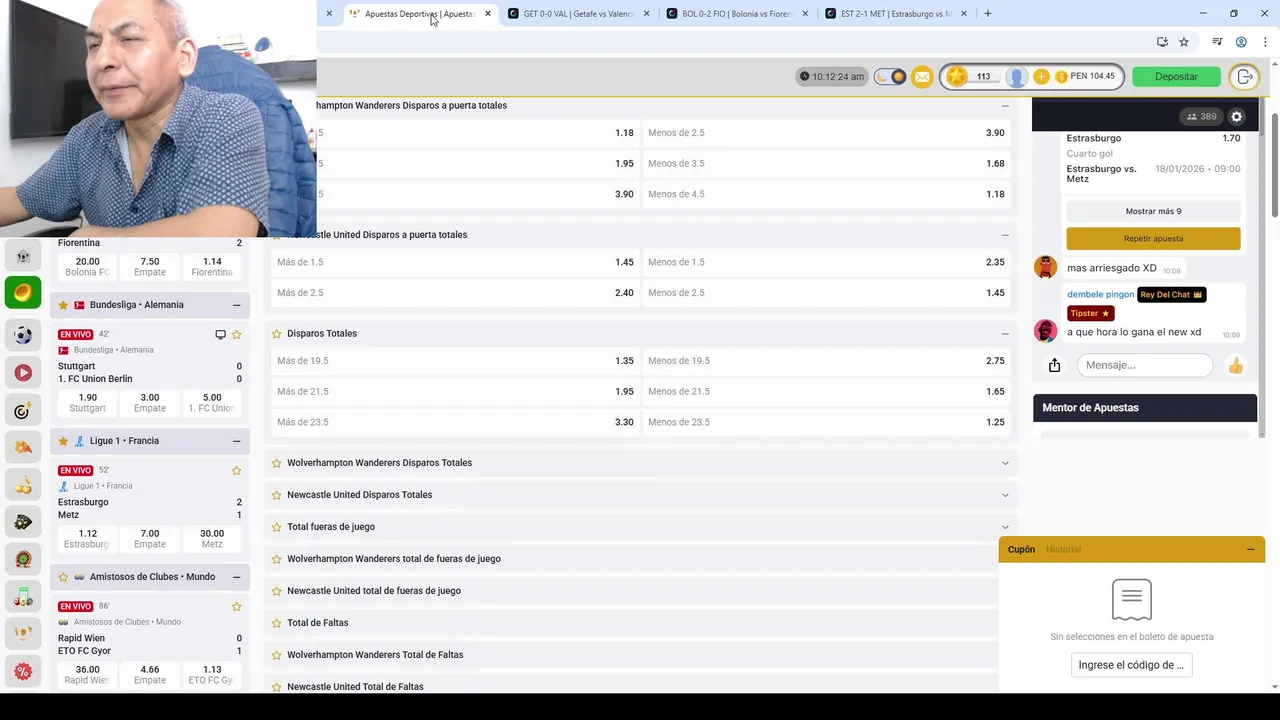1280x720 pixels.
Task: Switch to the Getafe vs Valencia tab
Action: click(x=578, y=14)
